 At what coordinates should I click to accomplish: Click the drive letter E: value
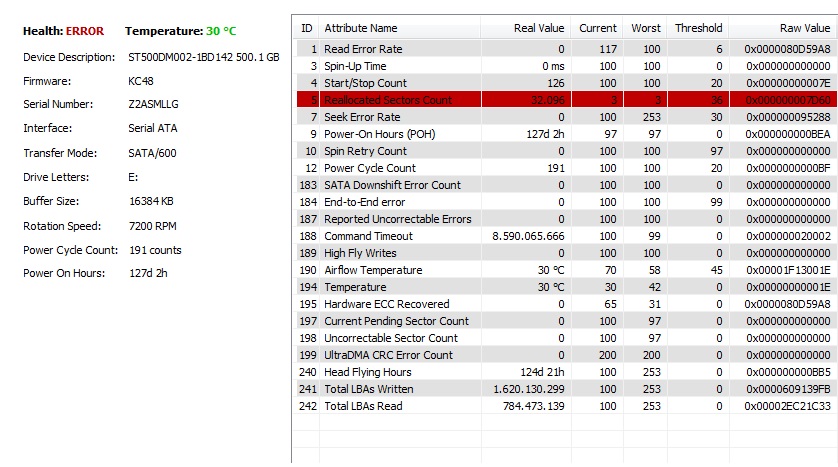click(133, 177)
